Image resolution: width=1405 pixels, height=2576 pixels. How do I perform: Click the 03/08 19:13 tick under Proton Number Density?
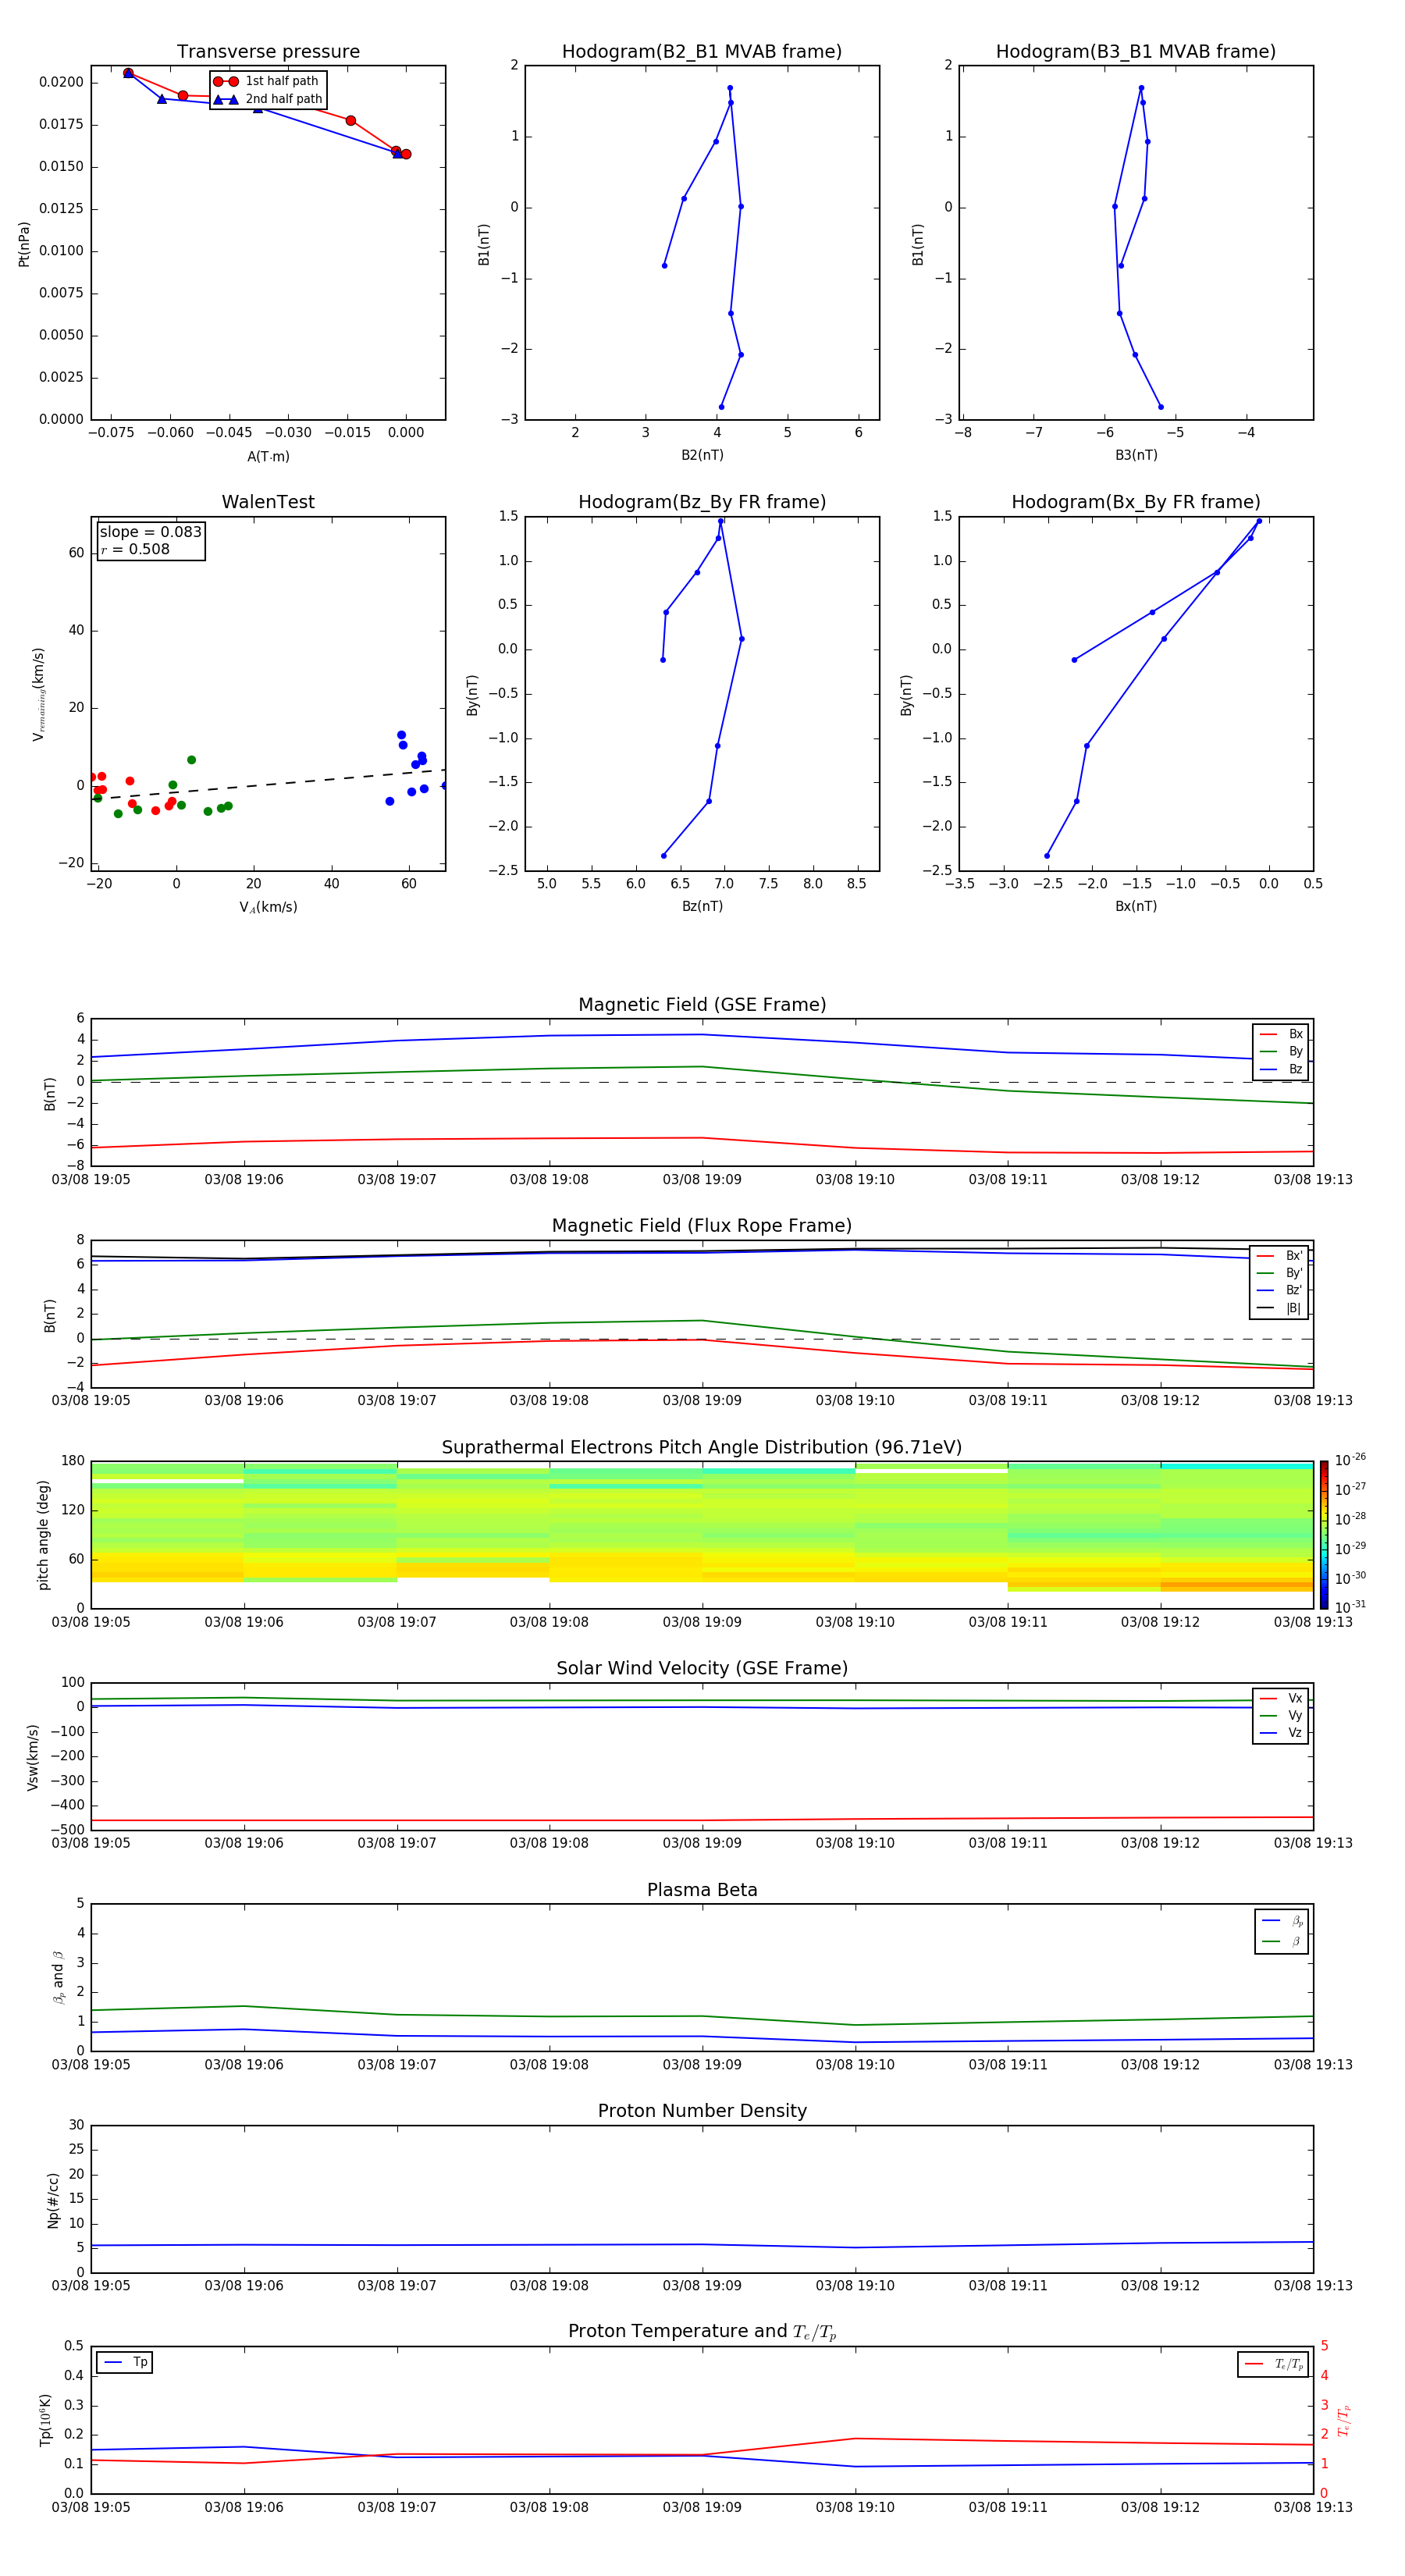(x=1313, y=2285)
